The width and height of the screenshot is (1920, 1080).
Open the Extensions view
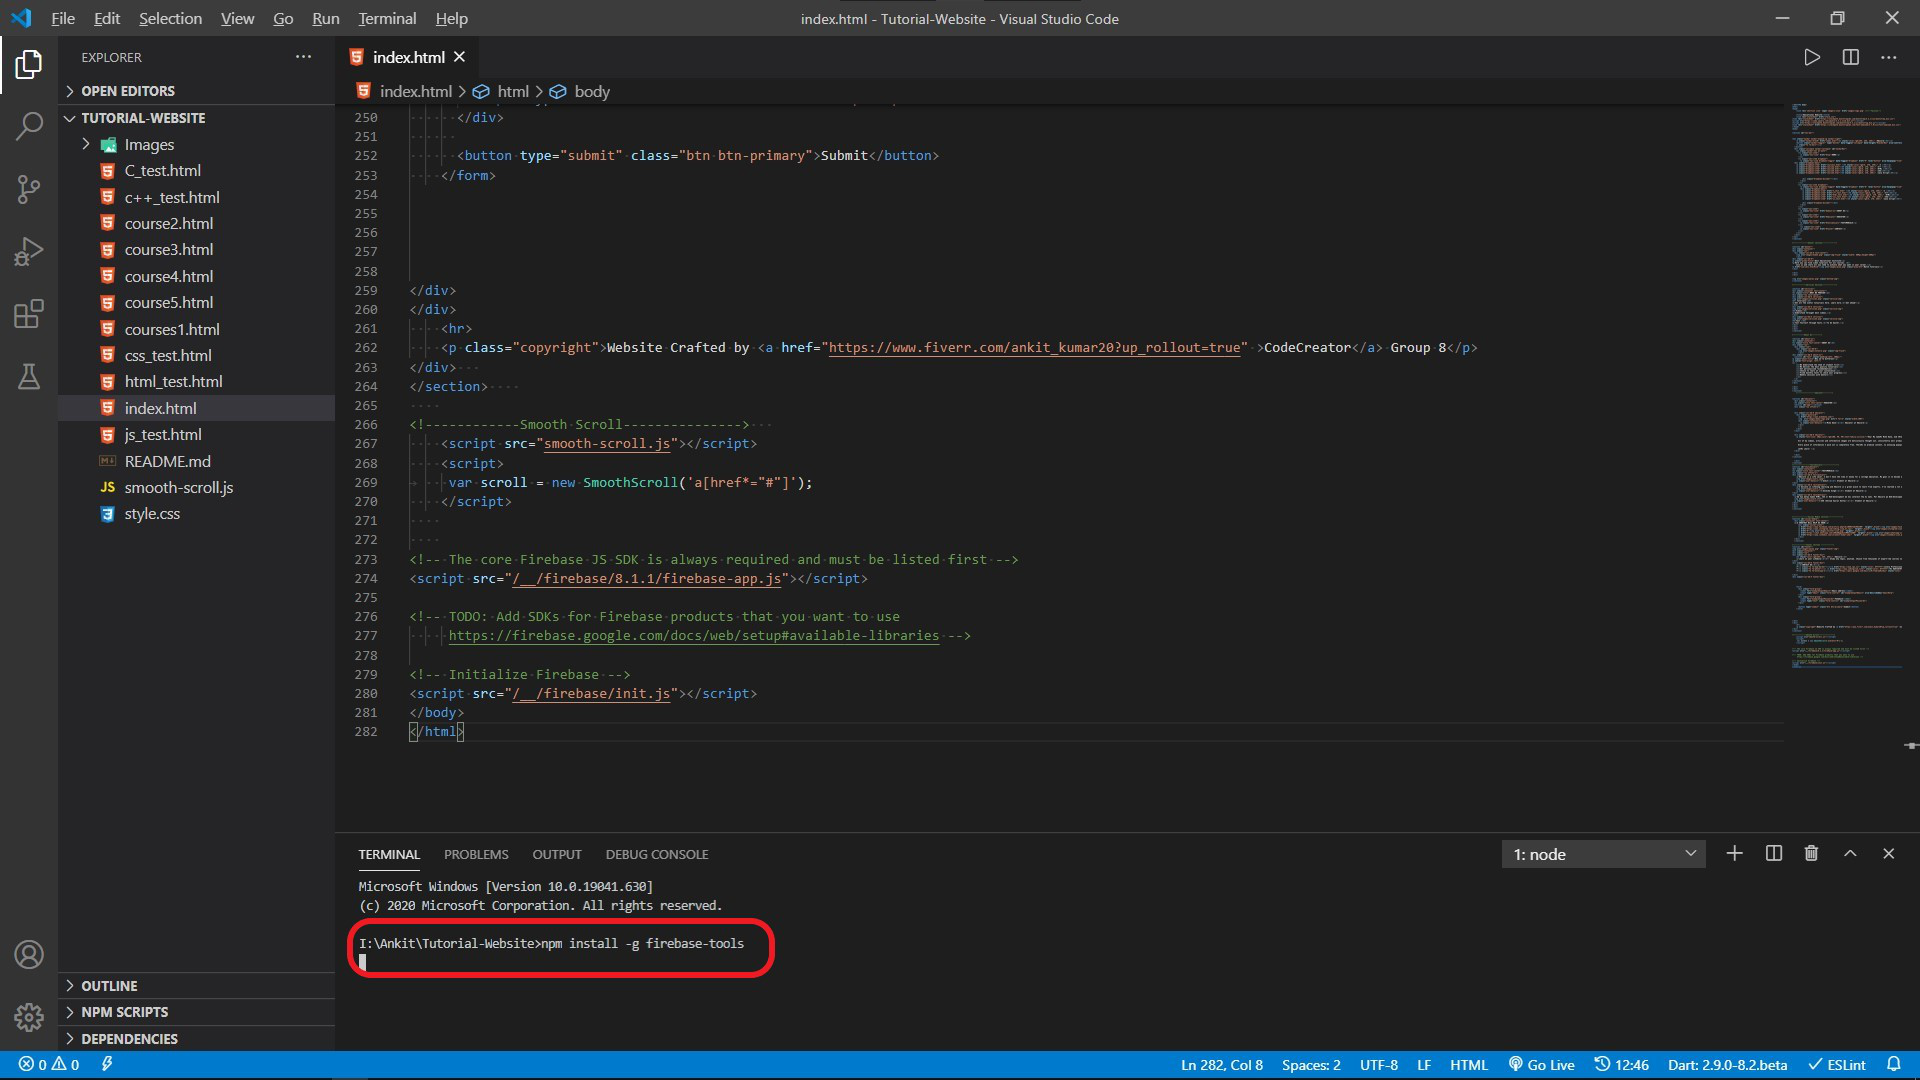[29, 314]
